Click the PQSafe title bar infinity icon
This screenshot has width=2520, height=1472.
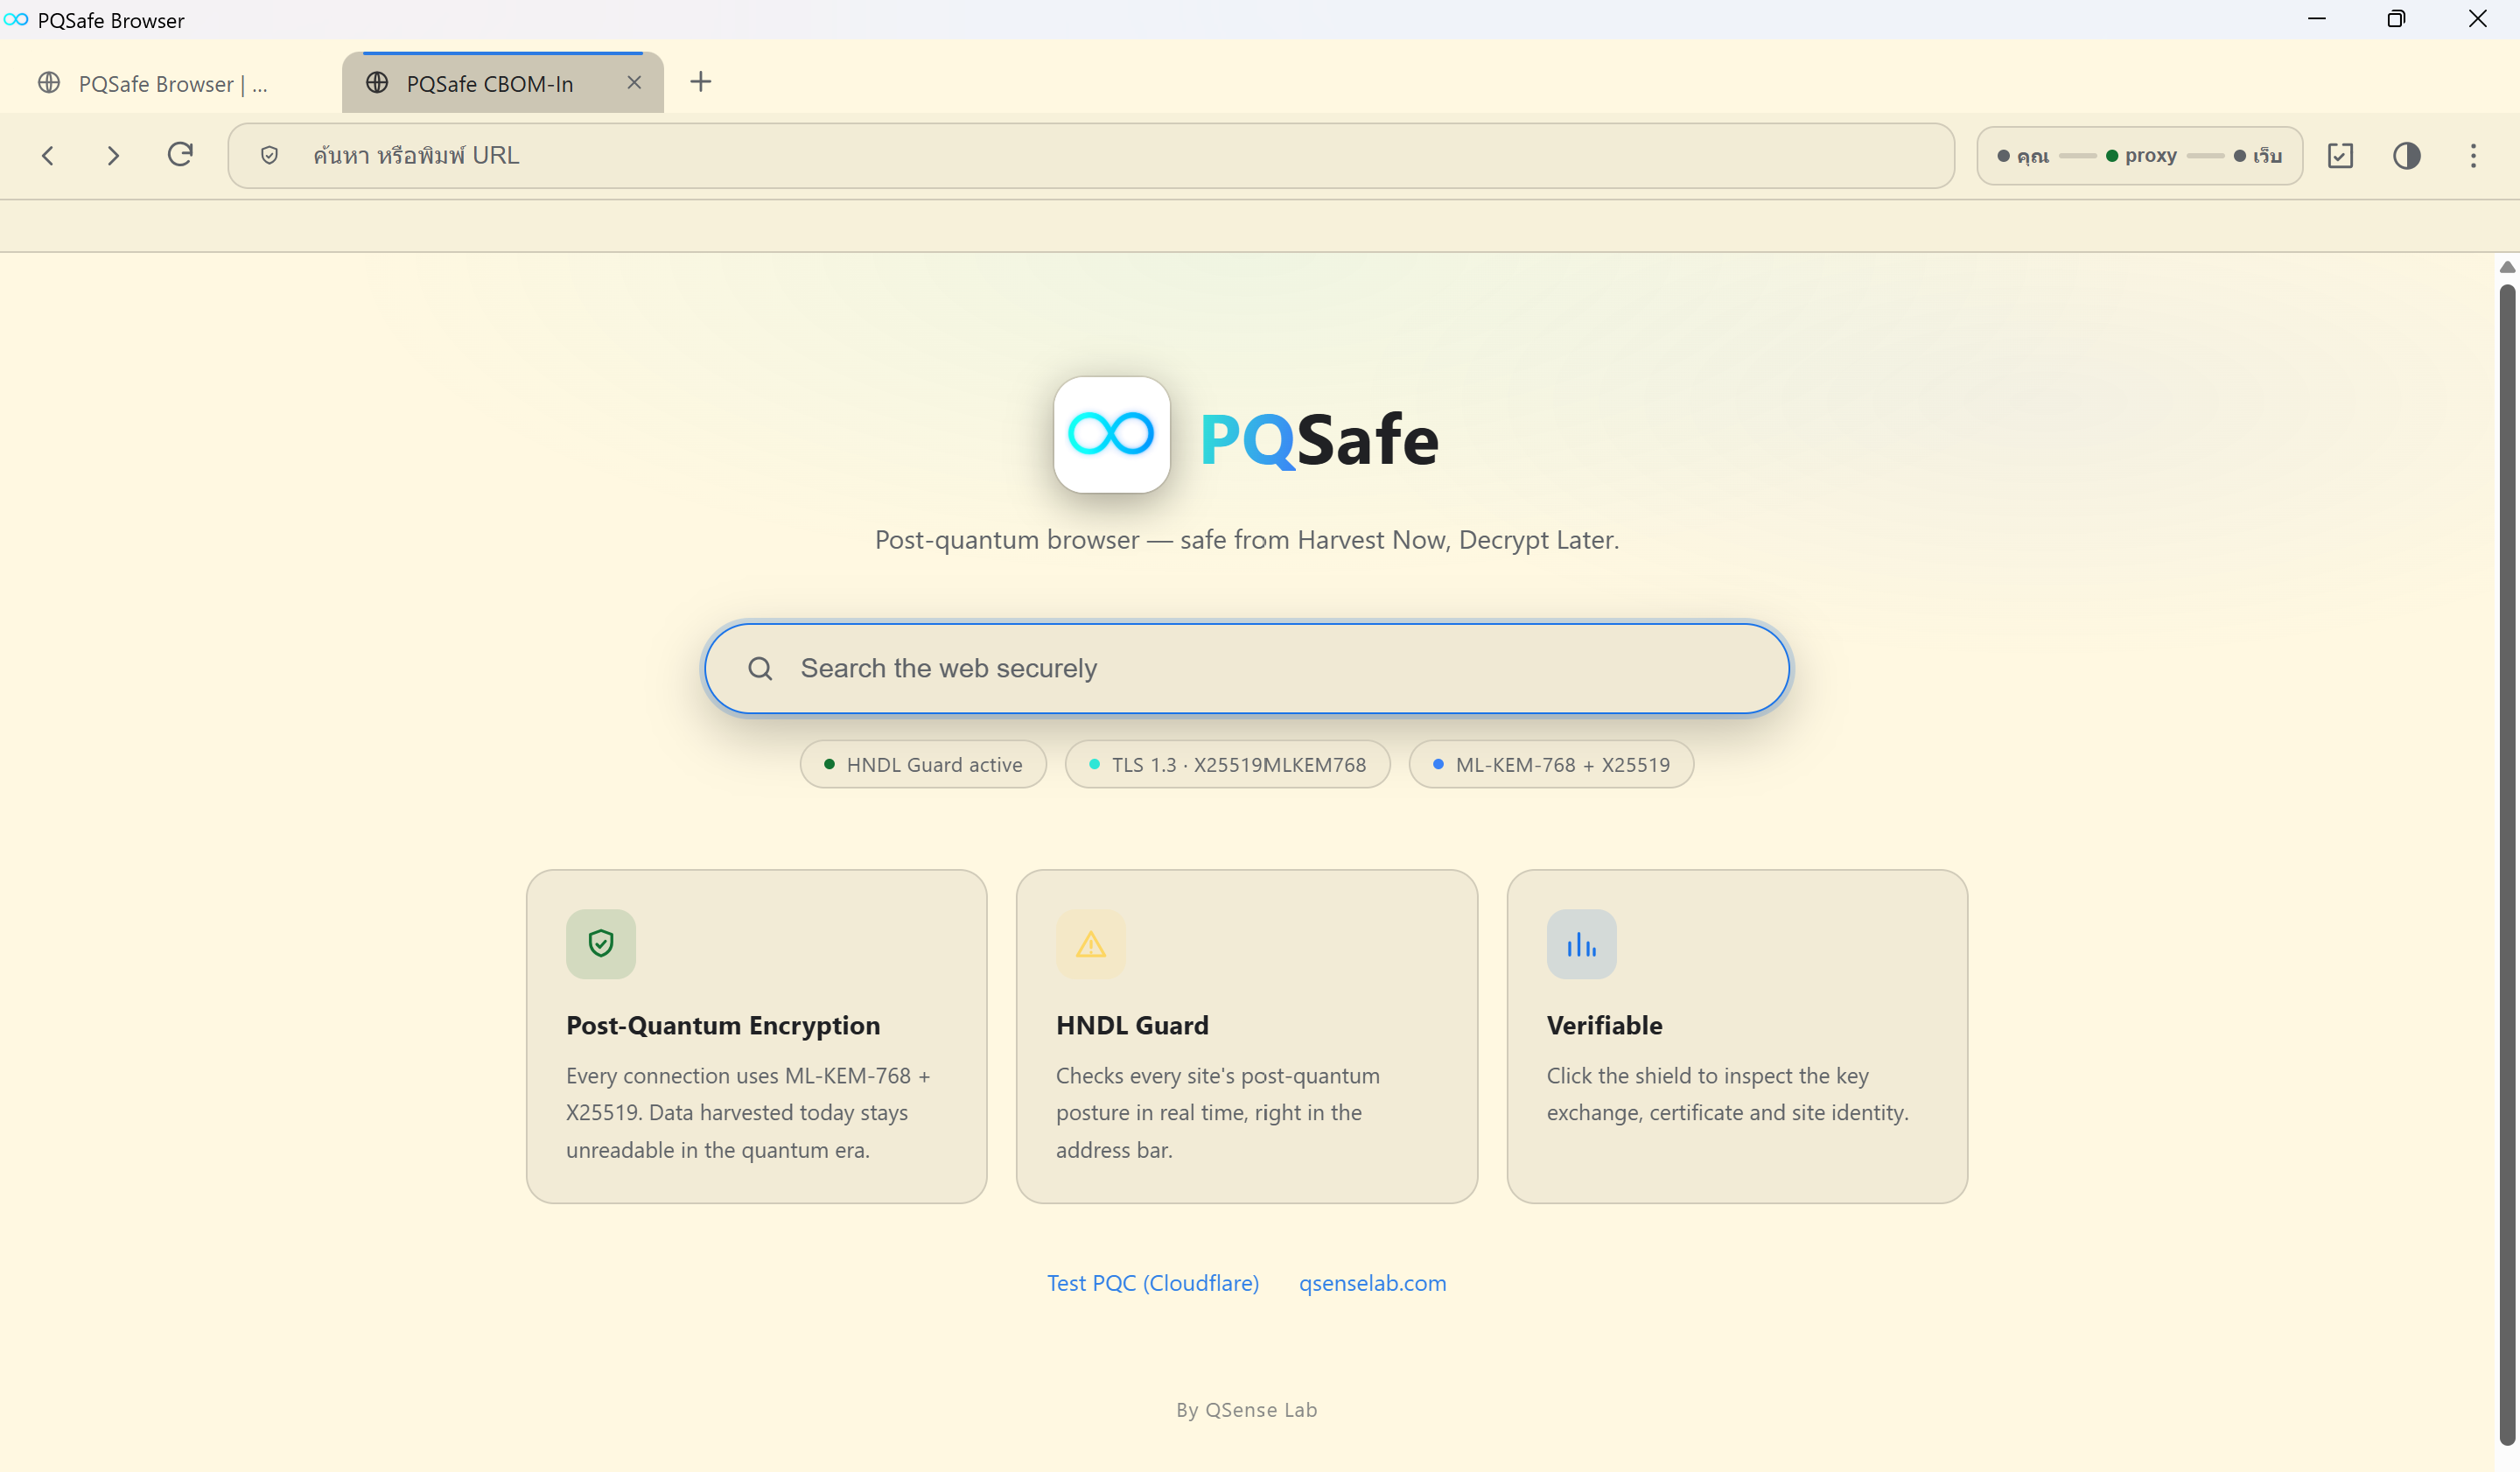(x=16, y=20)
